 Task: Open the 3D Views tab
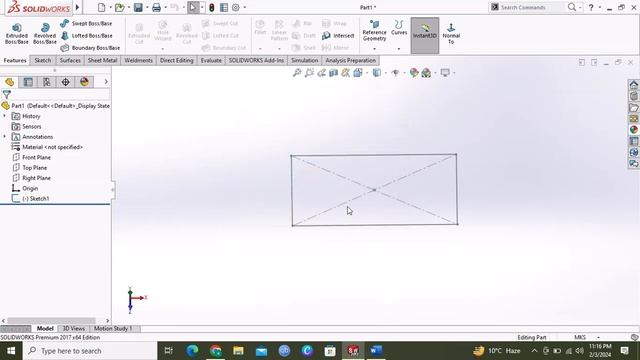73,329
